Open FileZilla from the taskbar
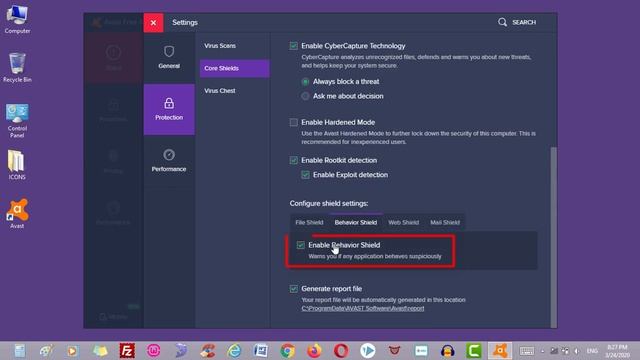Image resolution: width=640 pixels, height=360 pixels. pos(127,351)
